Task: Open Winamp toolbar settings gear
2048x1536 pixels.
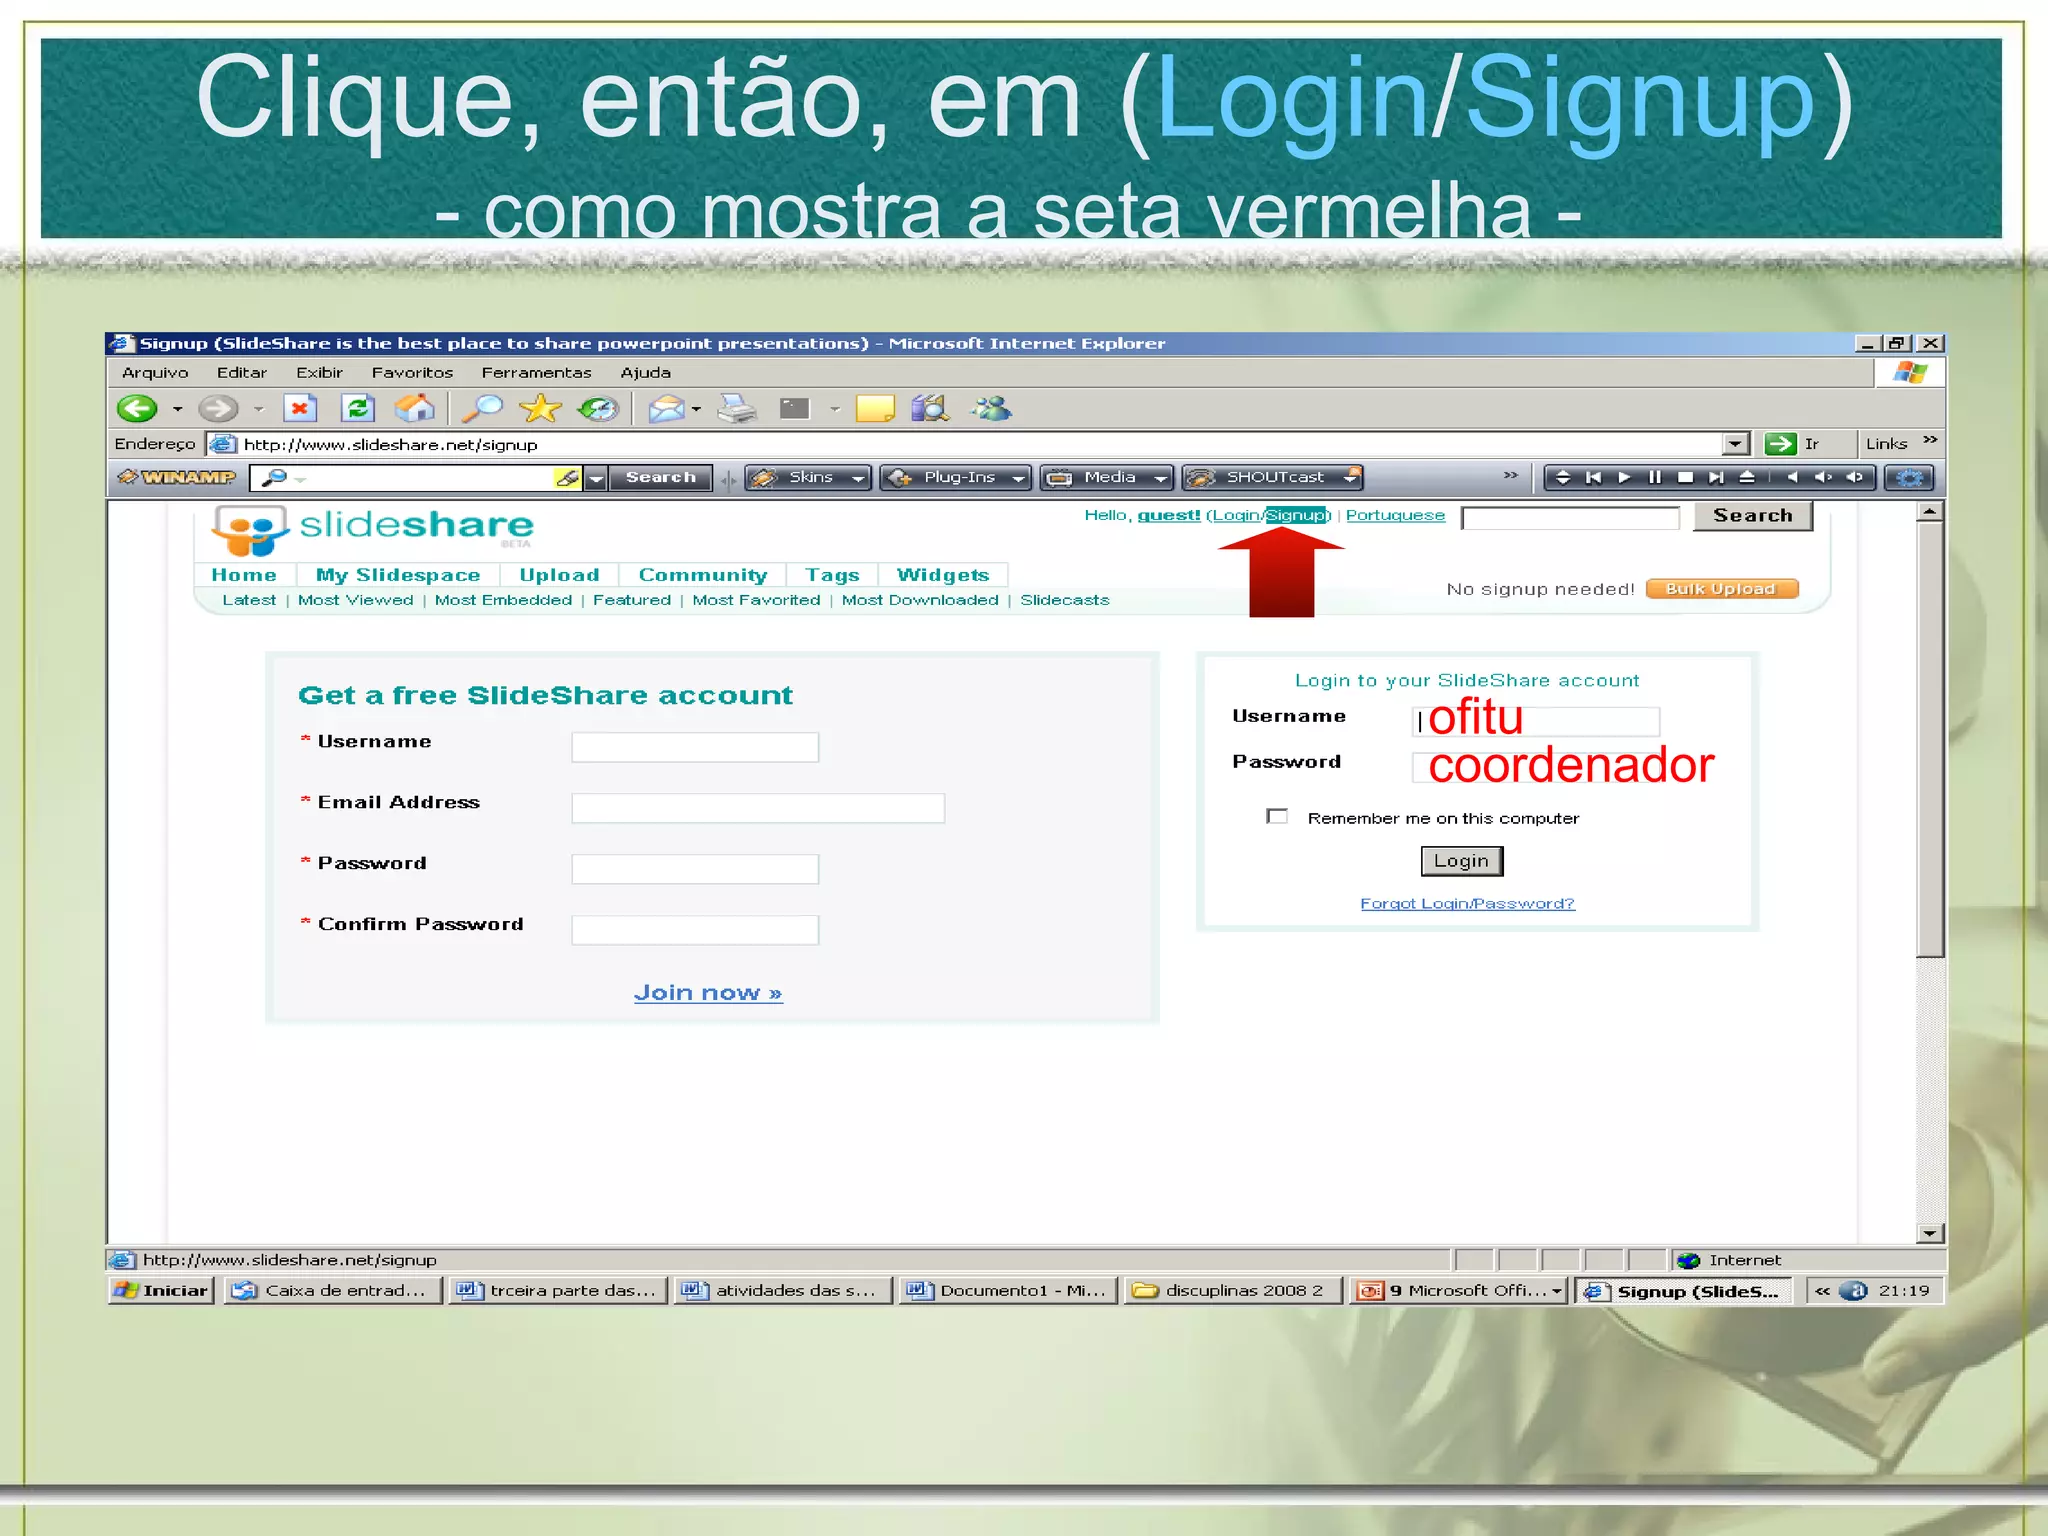Action: [1909, 478]
